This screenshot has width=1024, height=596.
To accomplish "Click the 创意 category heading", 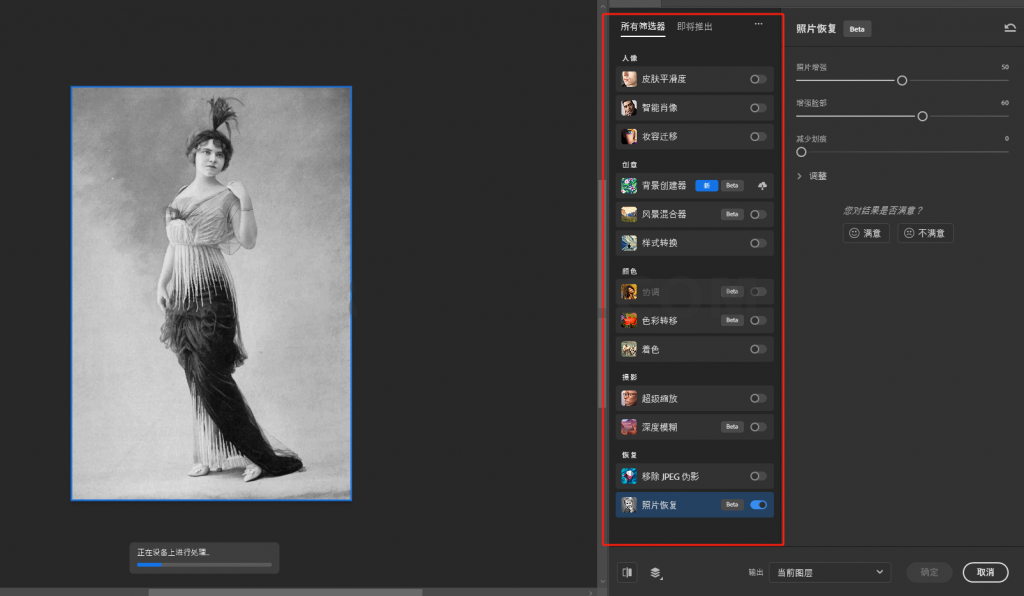I will (630, 165).
